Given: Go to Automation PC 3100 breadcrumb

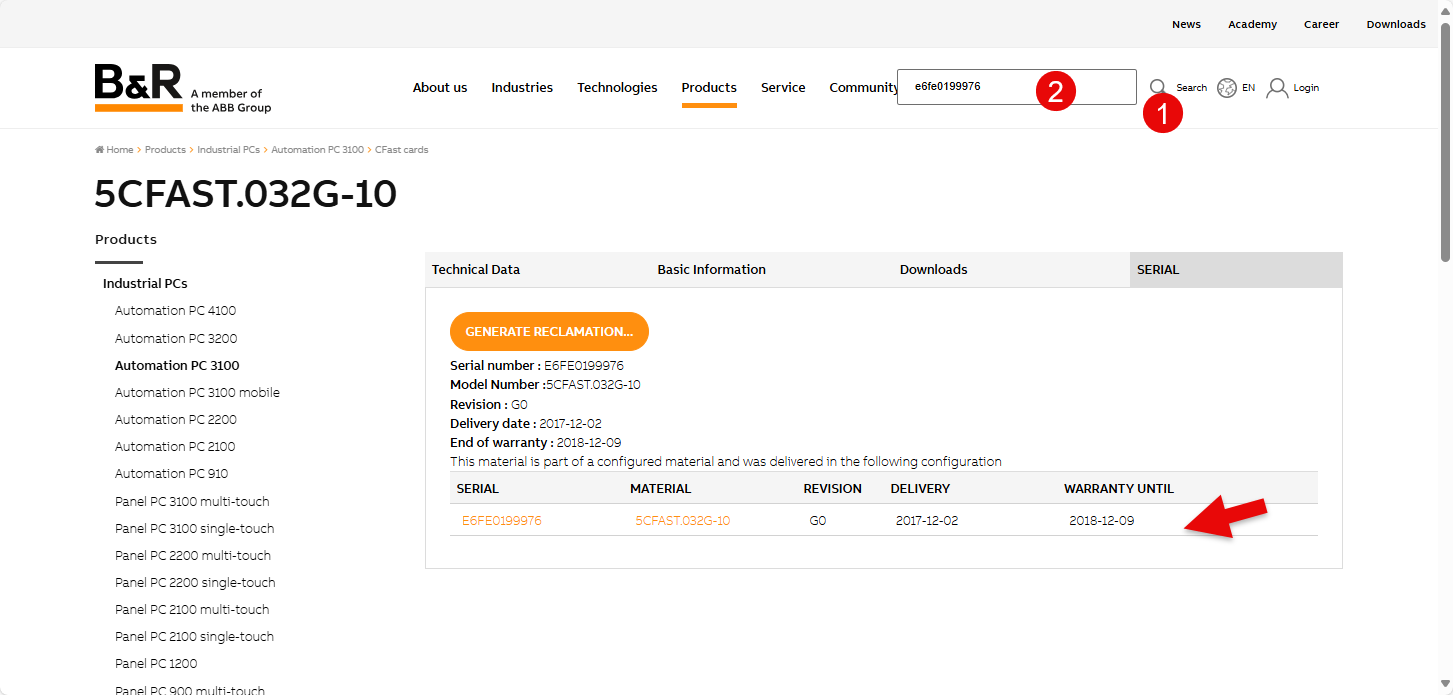Looking at the screenshot, I should [x=319, y=150].
